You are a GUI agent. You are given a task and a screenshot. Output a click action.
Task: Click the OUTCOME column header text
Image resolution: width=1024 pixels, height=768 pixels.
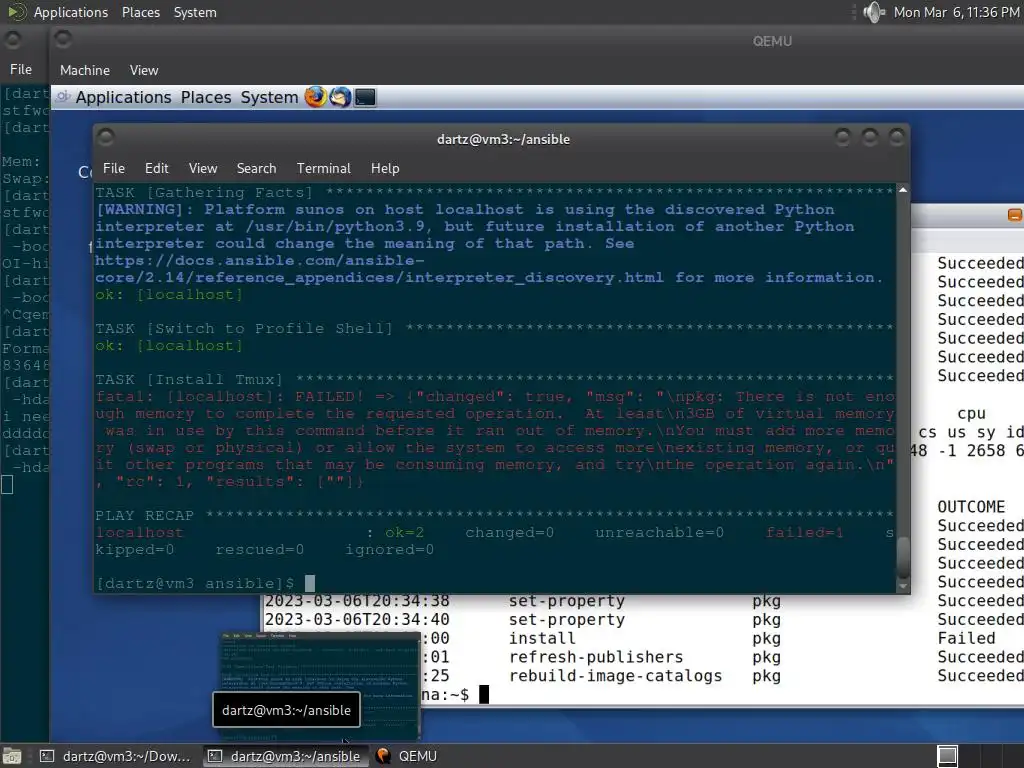pos(971,507)
